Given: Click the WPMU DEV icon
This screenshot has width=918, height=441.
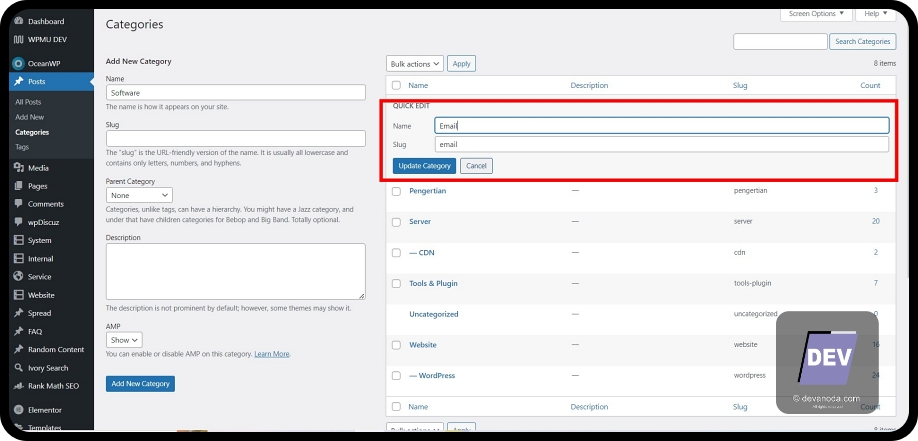Looking at the screenshot, I should pyautogui.click(x=18, y=40).
